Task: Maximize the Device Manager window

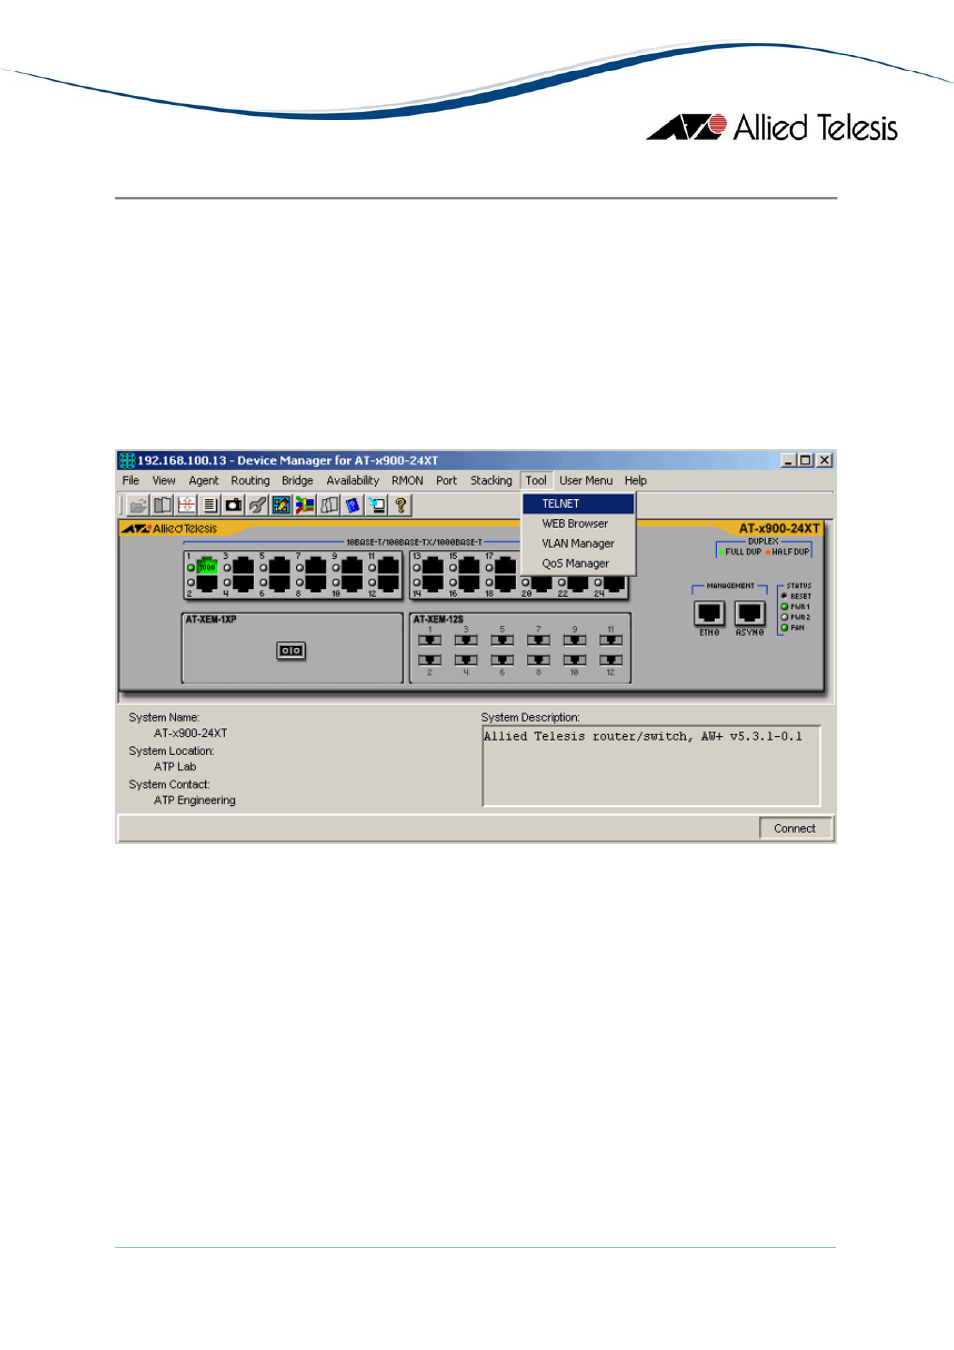Action: [x=805, y=461]
